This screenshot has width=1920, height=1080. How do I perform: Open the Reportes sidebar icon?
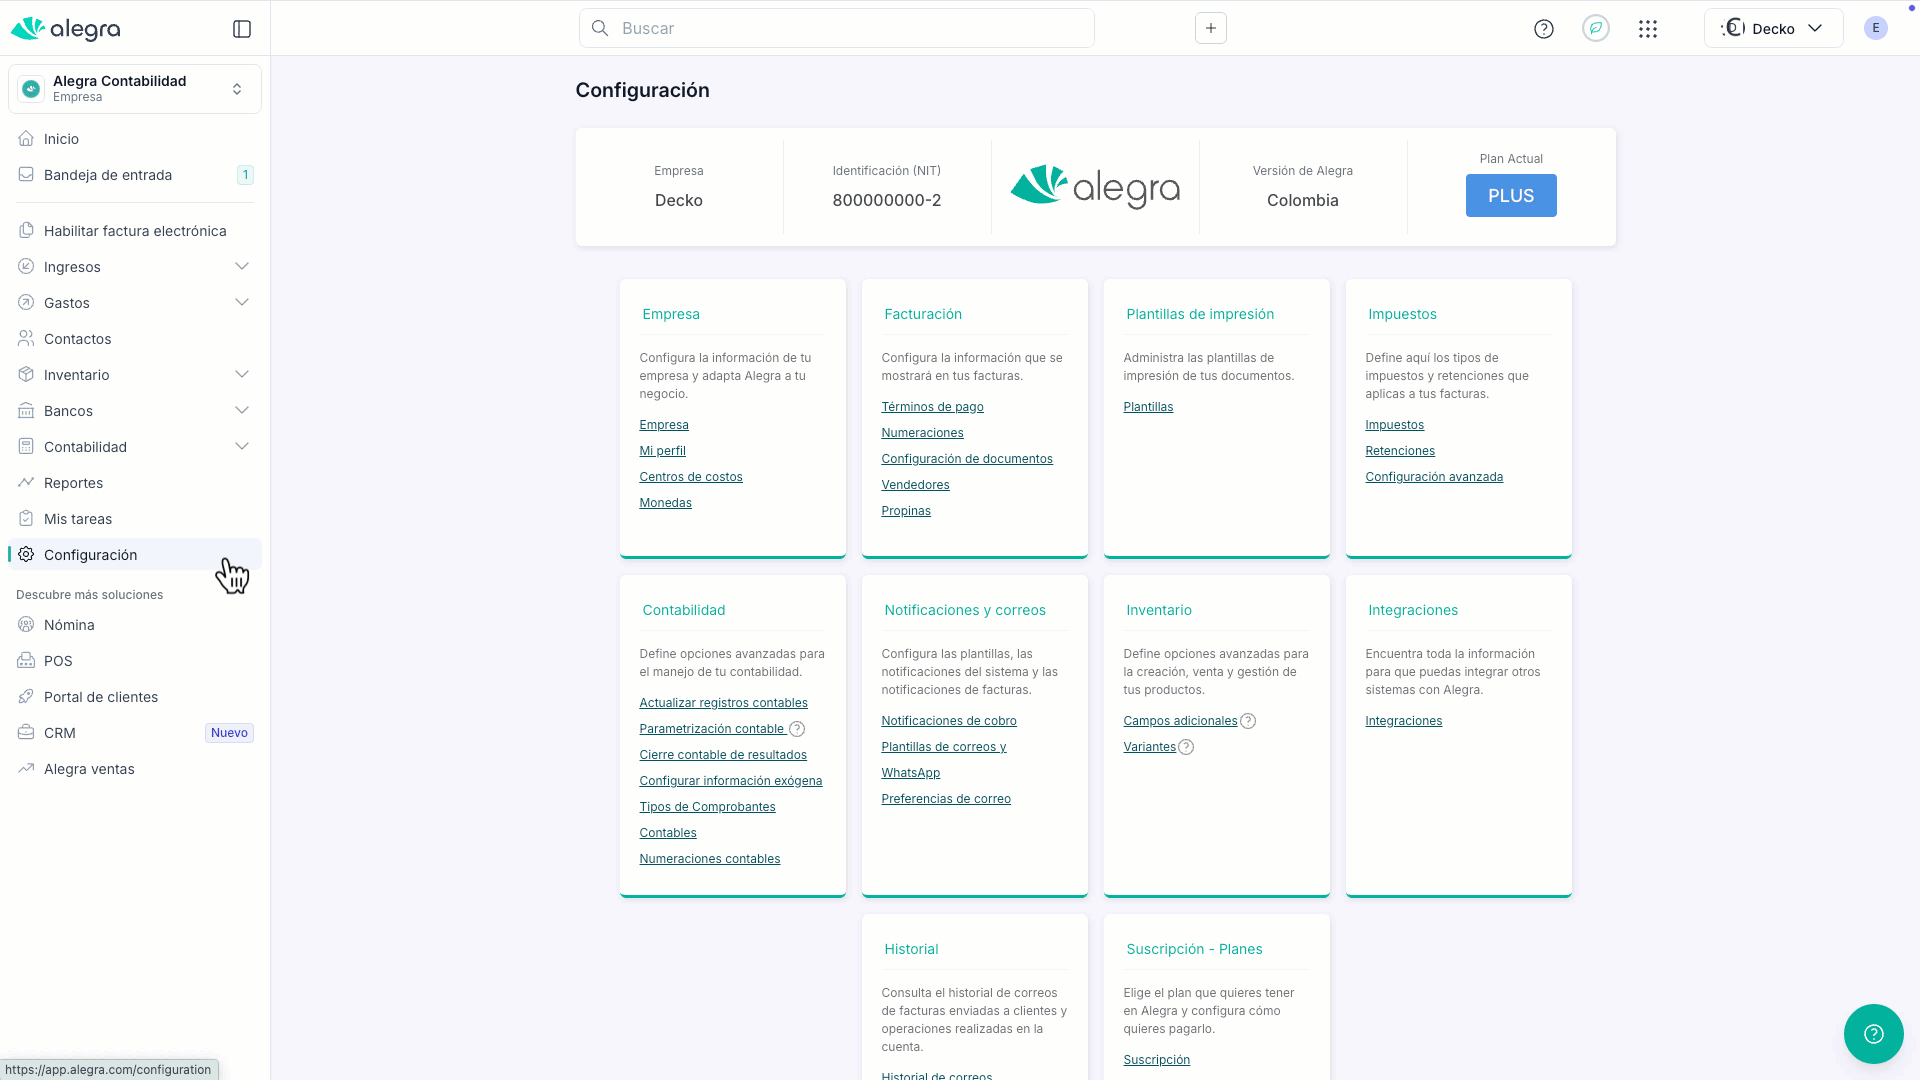pyautogui.click(x=25, y=482)
